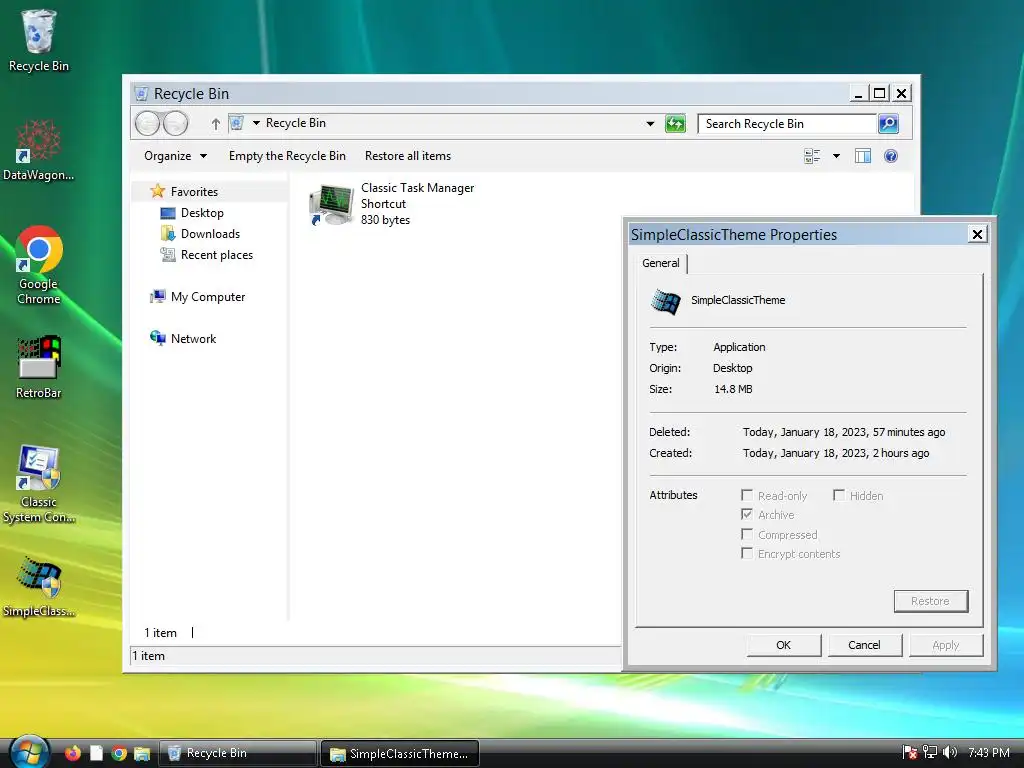The image size is (1024, 768).
Task: Expand the view options dropdown arrow
Action: pos(836,156)
